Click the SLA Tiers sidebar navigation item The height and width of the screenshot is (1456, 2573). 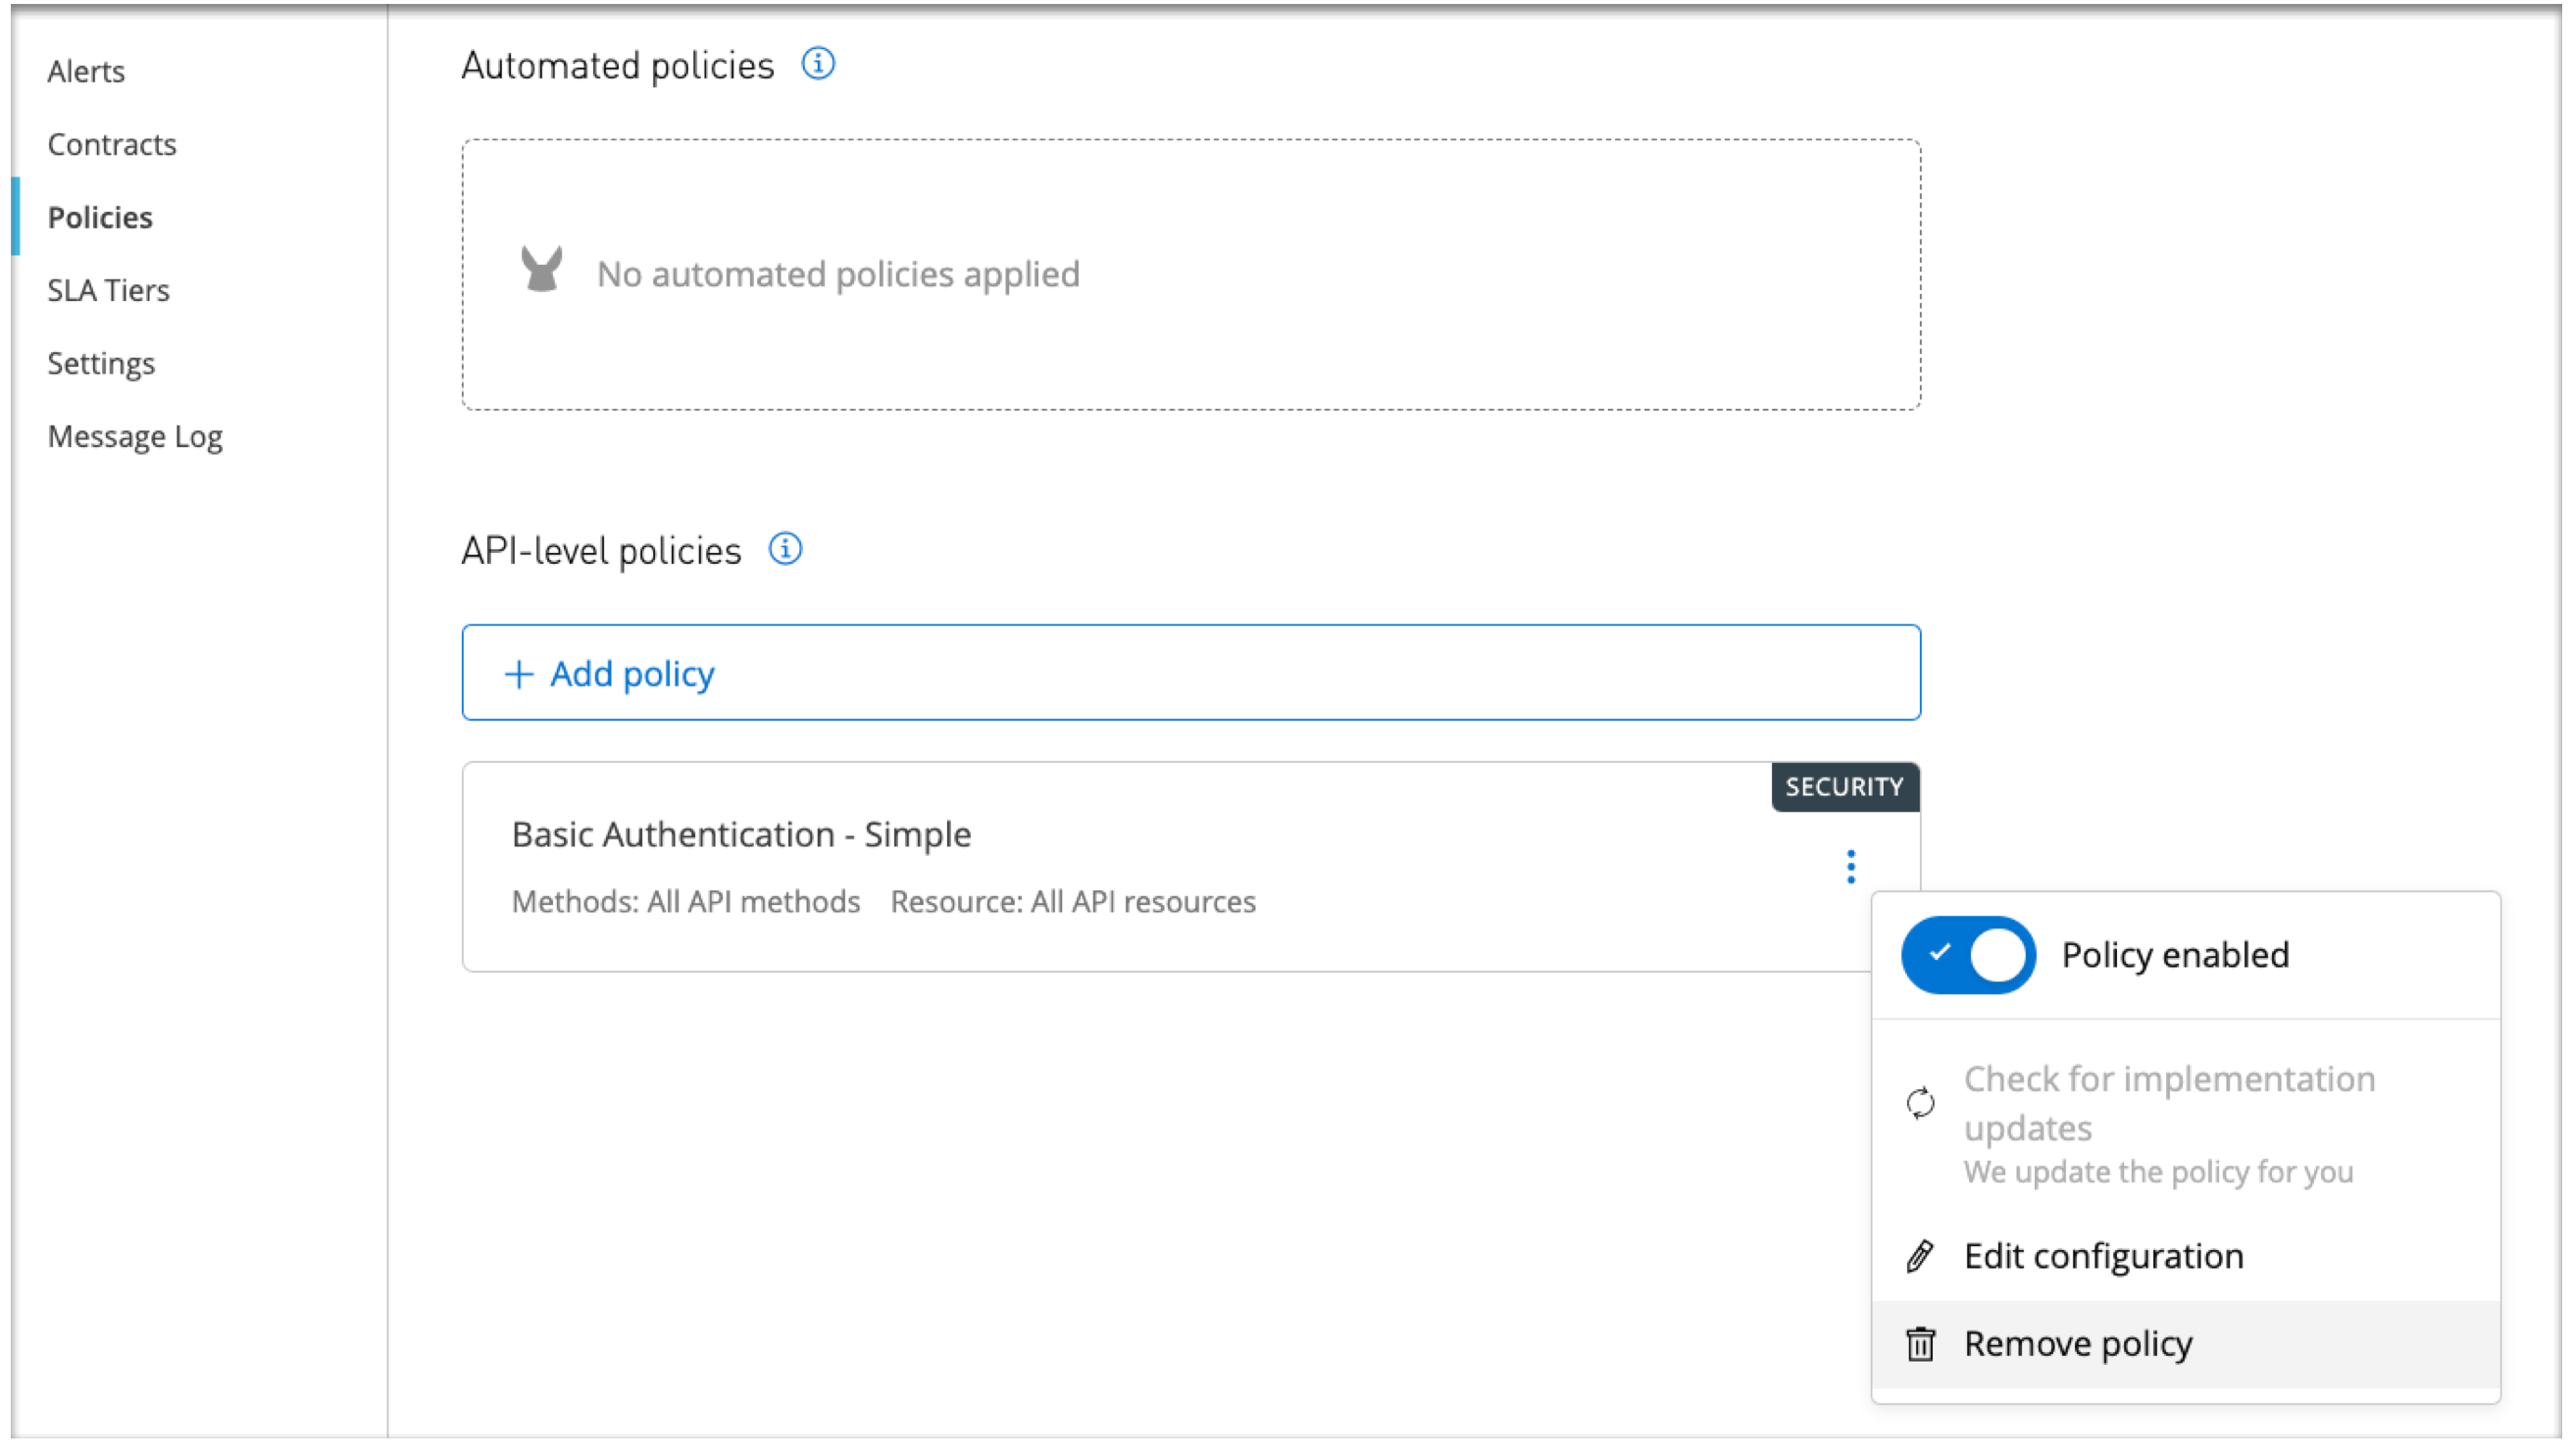pyautogui.click(x=106, y=290)
